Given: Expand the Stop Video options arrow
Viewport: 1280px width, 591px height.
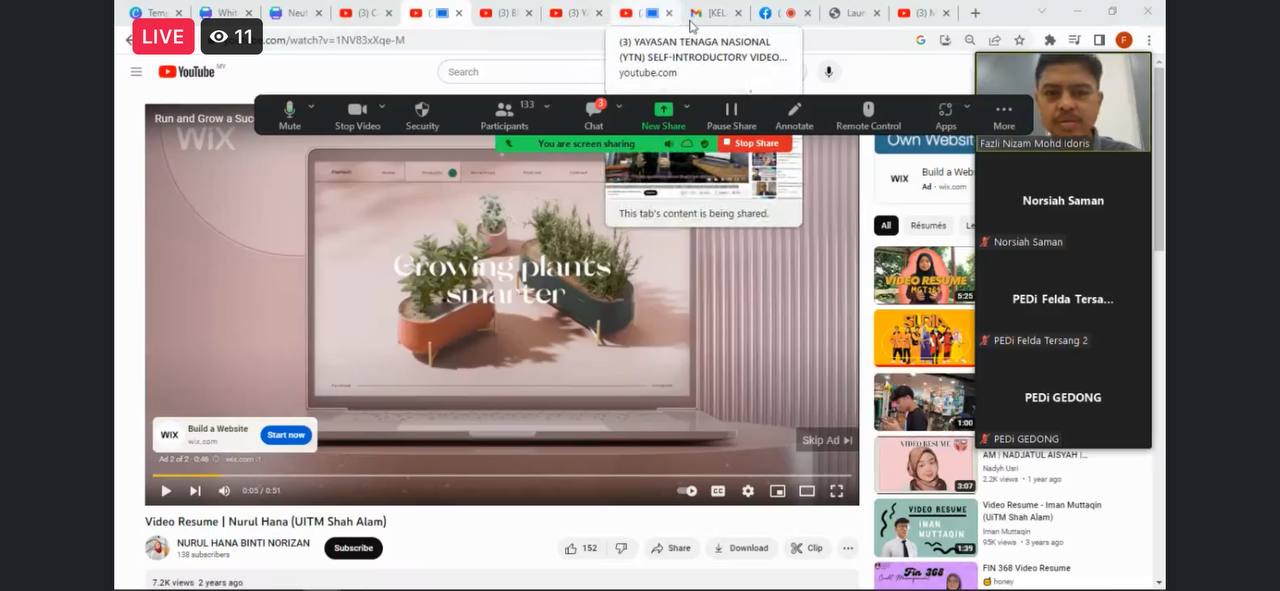Looking at the screenshot, I should 382,106.
